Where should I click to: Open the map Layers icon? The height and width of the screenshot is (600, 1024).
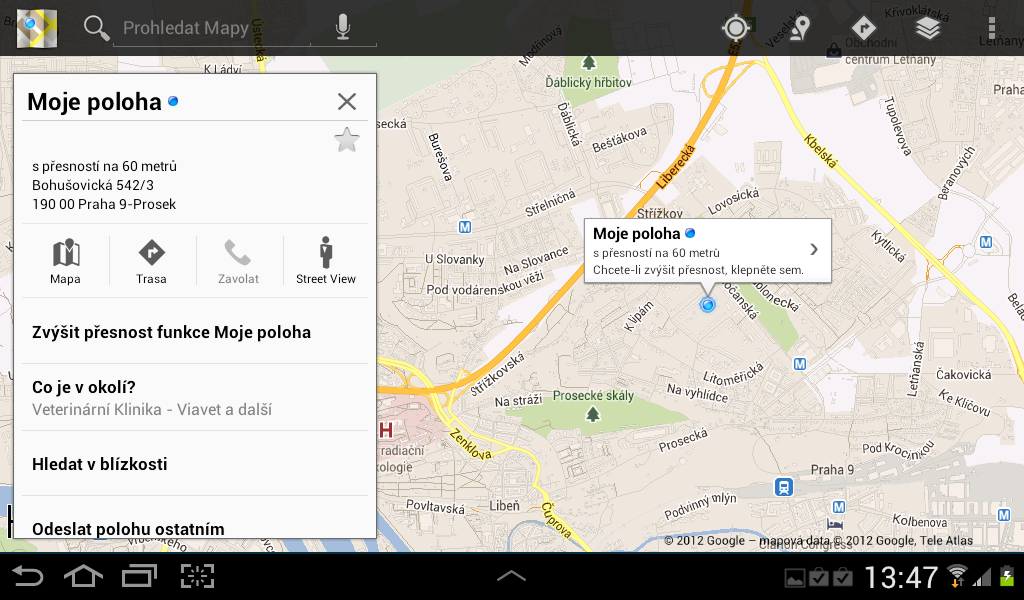click(928, 28)
